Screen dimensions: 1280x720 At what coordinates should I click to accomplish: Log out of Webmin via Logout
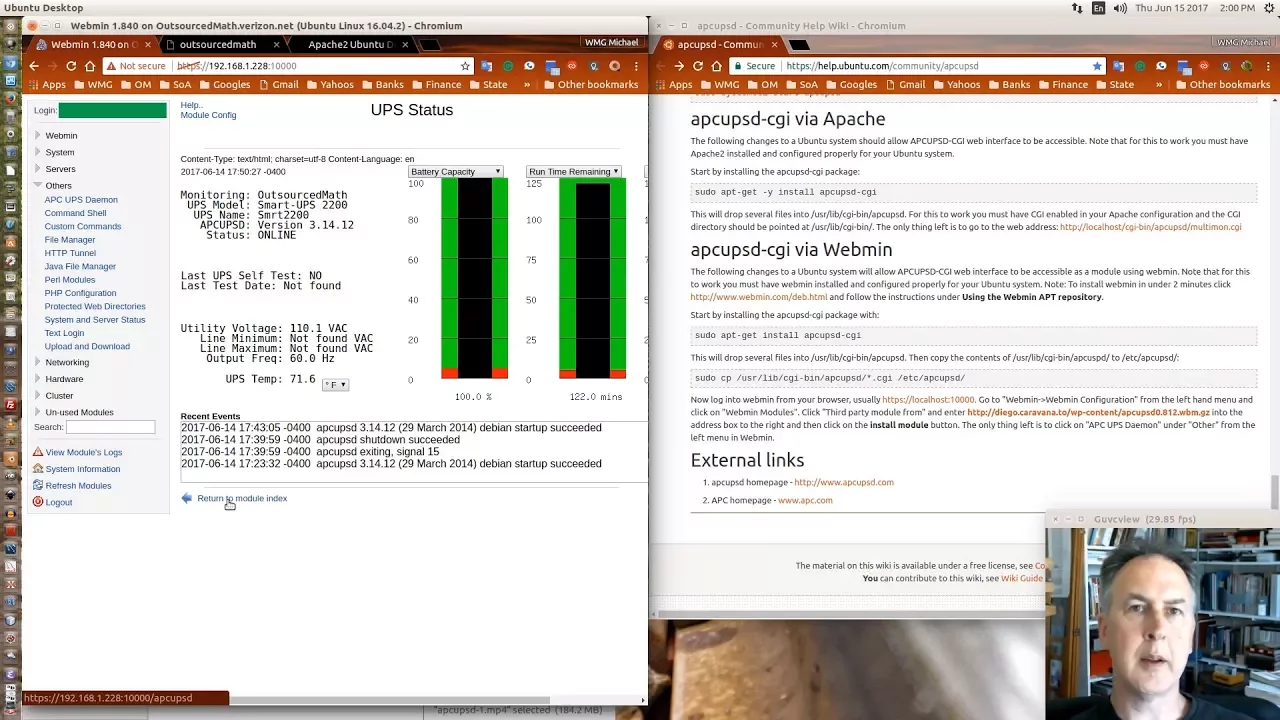(58, 502)
